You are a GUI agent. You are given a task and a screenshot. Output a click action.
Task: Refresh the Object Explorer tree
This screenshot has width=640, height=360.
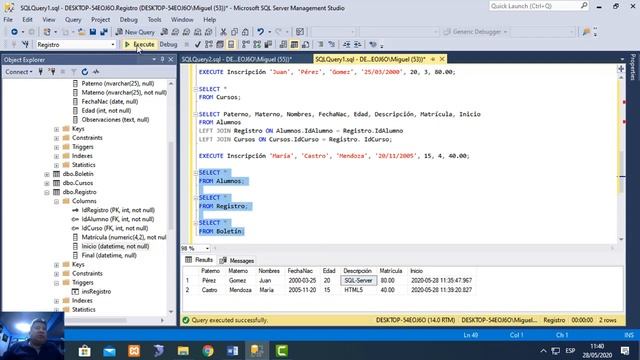[x=84, y=72]
